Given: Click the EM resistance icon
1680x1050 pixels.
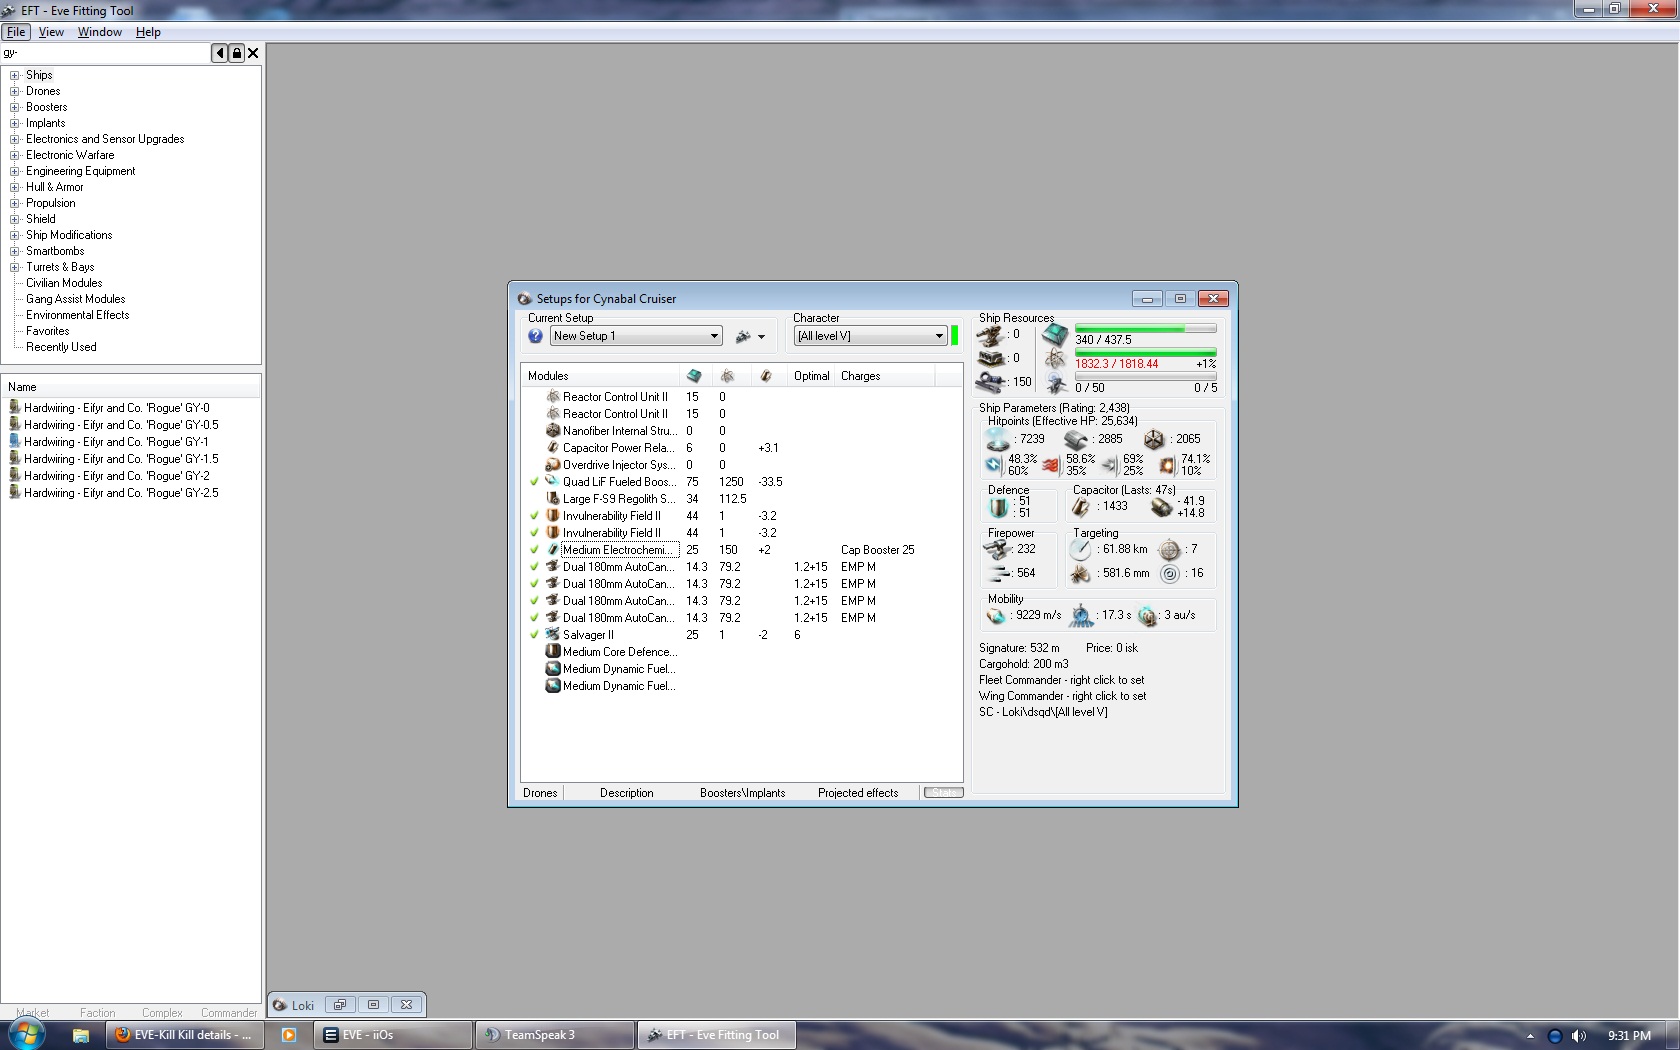Looking at the screenshot, I should (x=993, y=465).
